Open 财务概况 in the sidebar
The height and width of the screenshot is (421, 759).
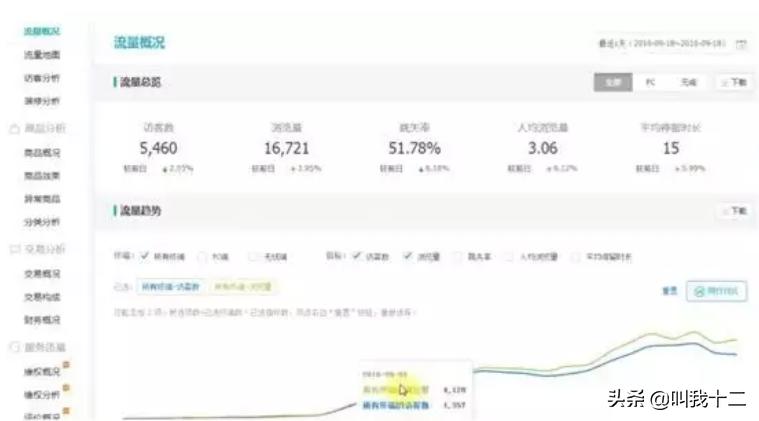[x=42, y=320]
